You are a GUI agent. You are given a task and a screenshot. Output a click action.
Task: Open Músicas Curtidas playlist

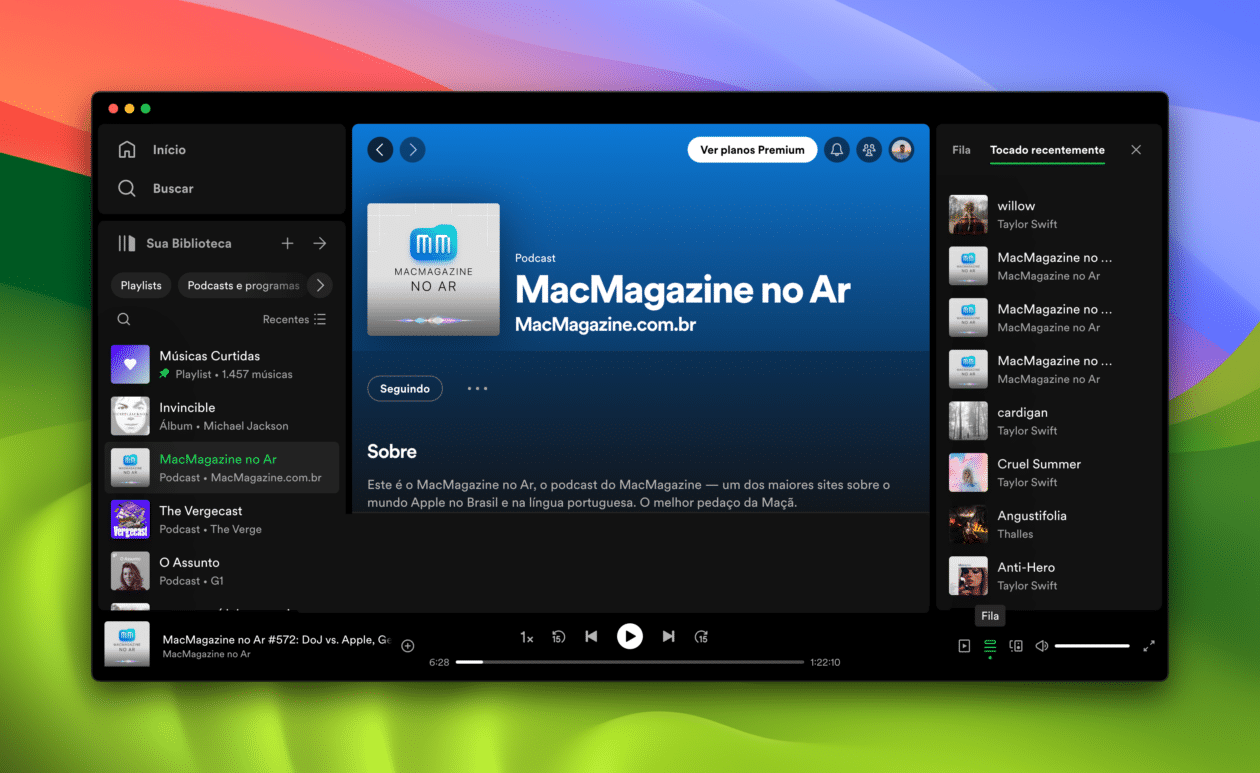(222, 364)
